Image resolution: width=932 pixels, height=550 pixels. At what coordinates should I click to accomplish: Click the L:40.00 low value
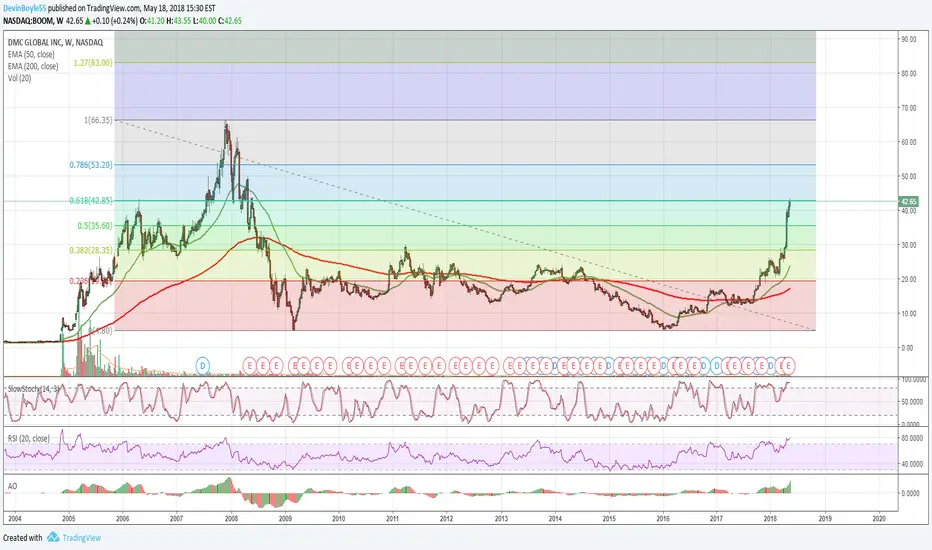click(204, 21)
